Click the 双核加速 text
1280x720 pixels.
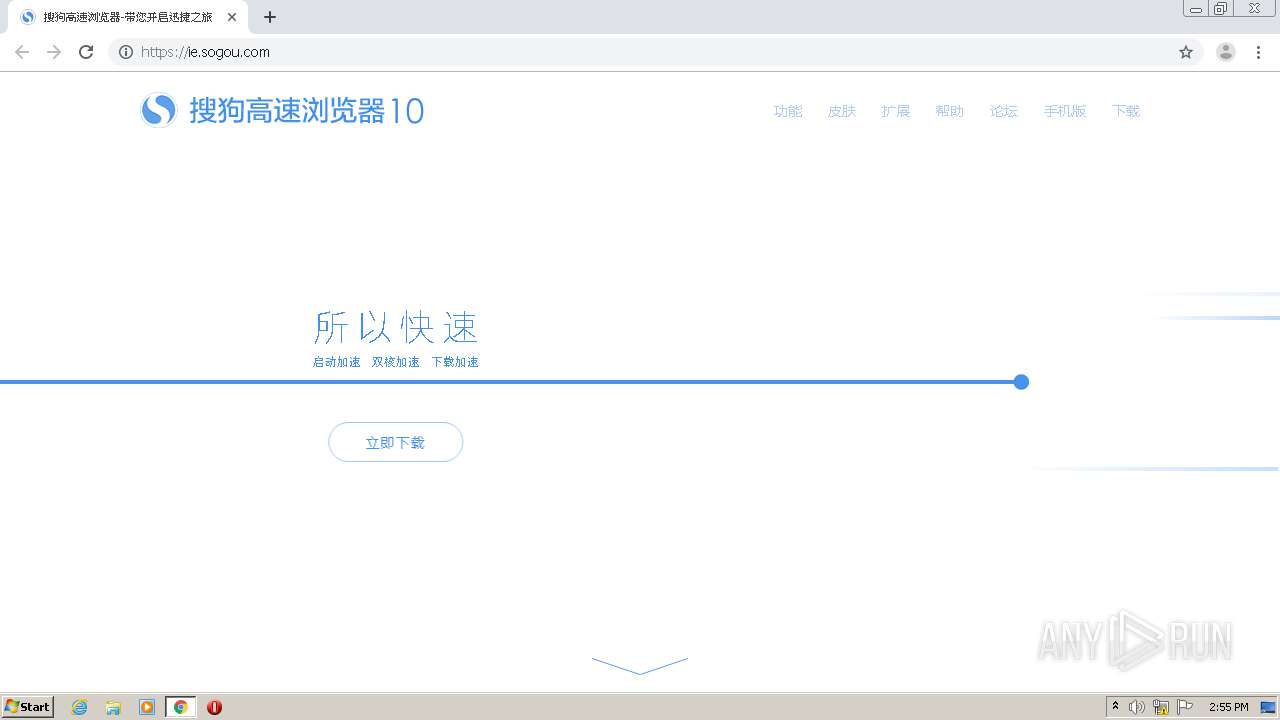click(x=396, y=362)
